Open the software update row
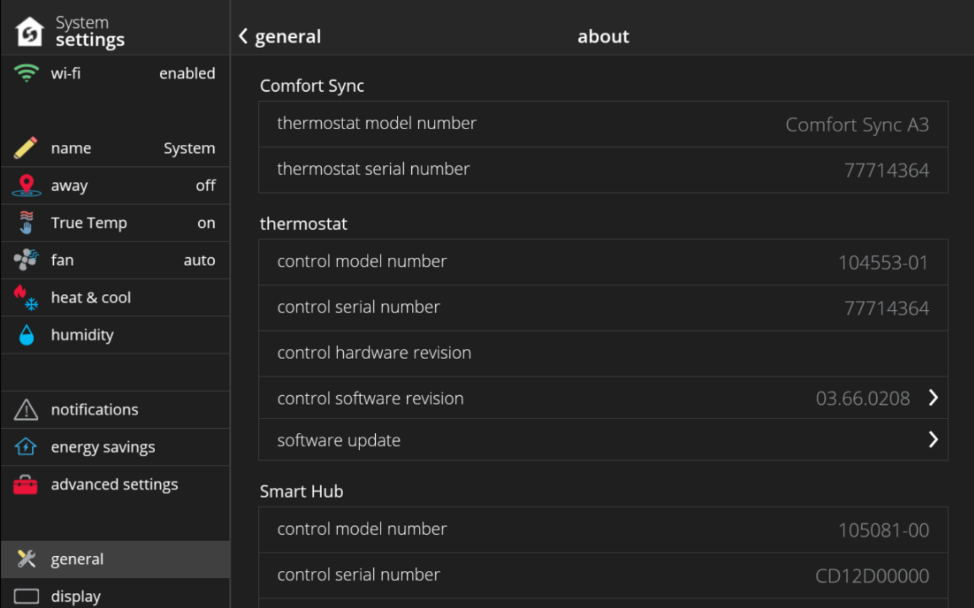Image resolution: width=974 pixels, height=608 pixels. tap(603, 440)
